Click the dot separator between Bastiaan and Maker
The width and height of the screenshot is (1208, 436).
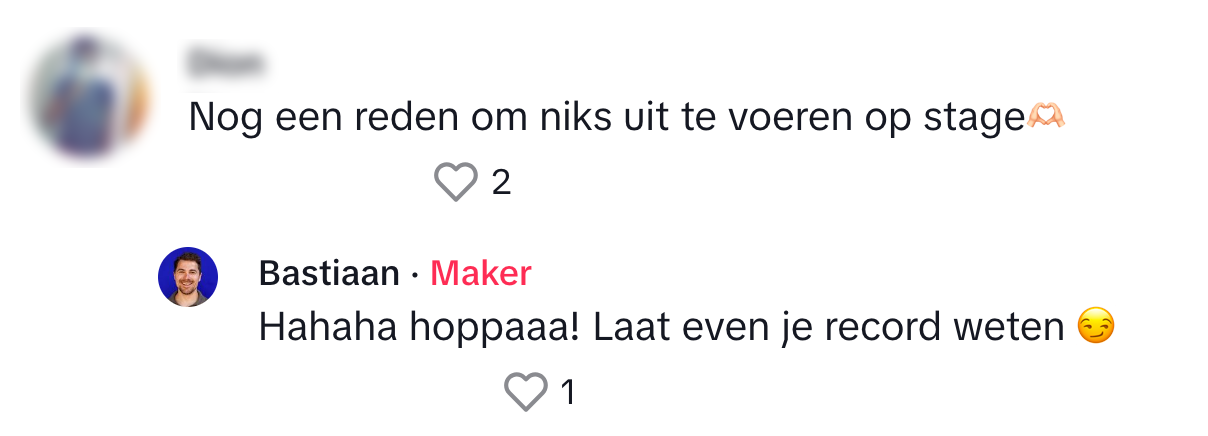point(415,276)
